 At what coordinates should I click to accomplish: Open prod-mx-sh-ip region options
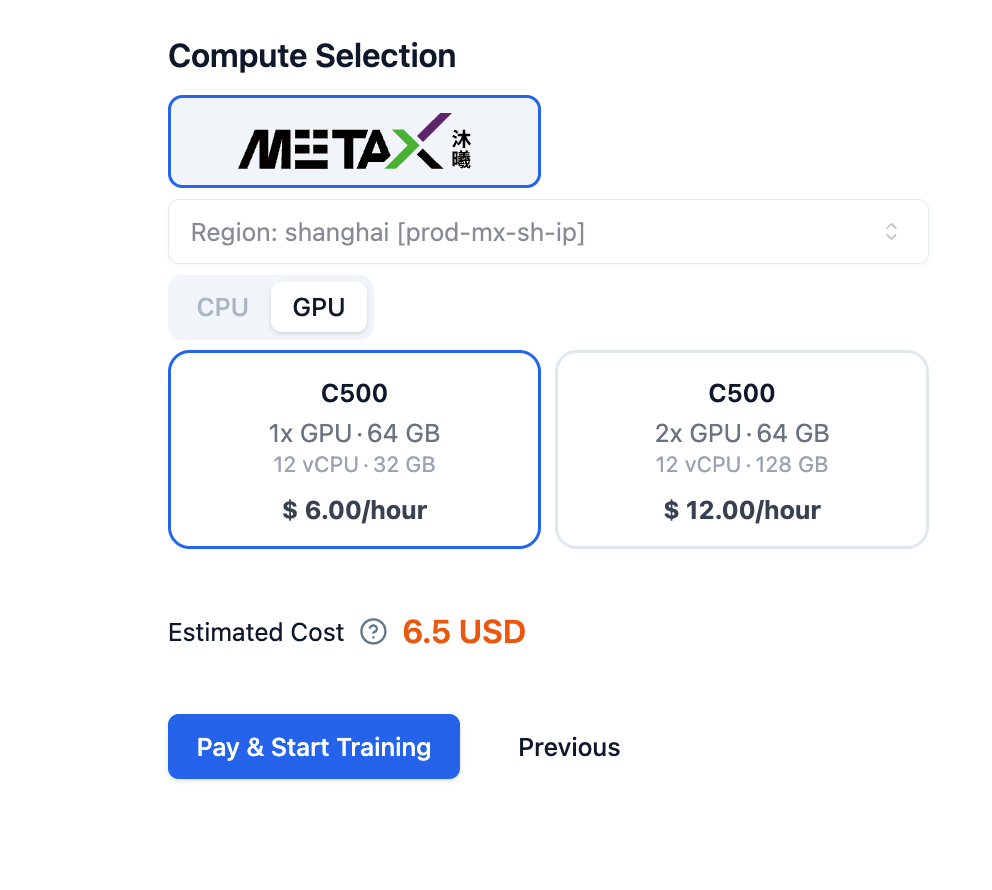coord(548,231)
